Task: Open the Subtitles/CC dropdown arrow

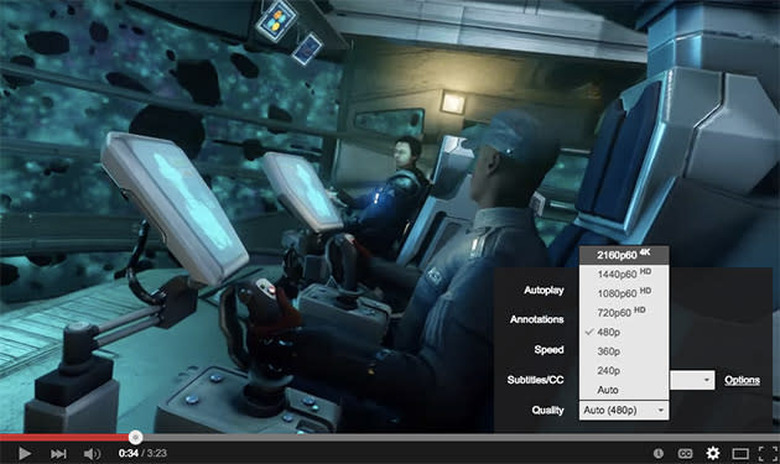Action: tap(707, 380)
